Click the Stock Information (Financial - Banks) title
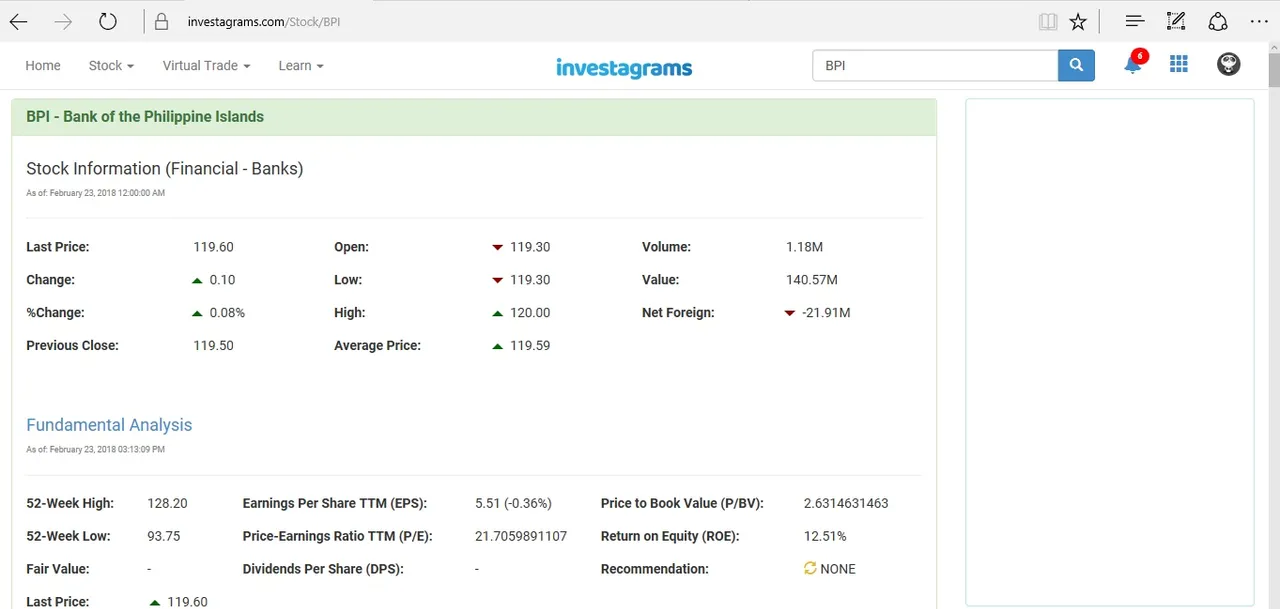 pyautogui.click(x=165, y=169)
